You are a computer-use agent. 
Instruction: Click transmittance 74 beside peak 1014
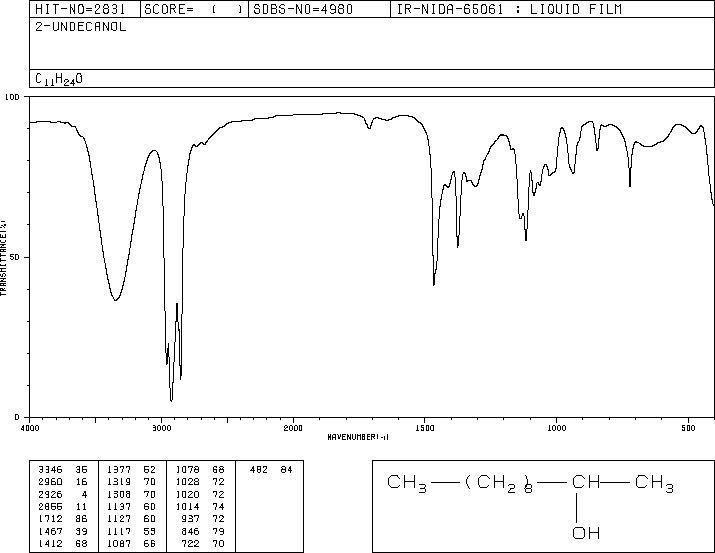[x=218, y=506]
